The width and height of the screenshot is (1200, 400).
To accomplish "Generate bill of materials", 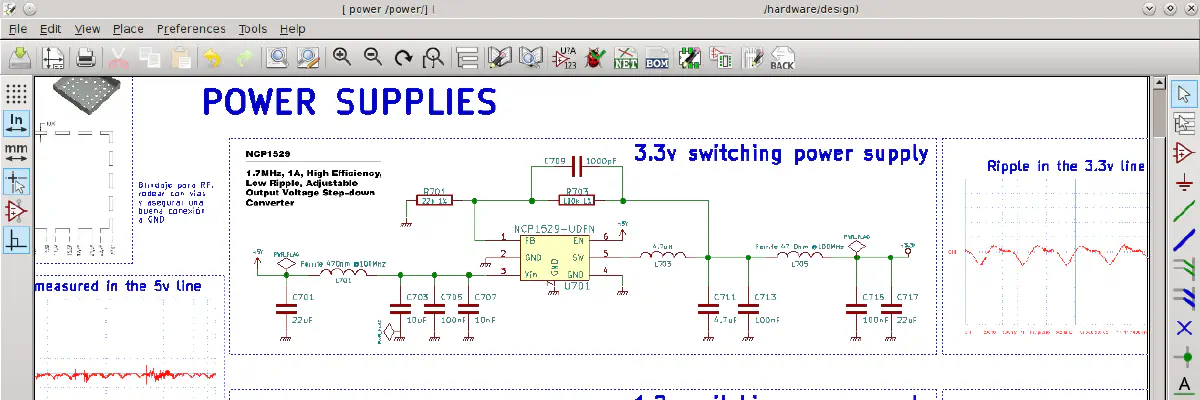I will pyautogui.click(x=657, y=58).
